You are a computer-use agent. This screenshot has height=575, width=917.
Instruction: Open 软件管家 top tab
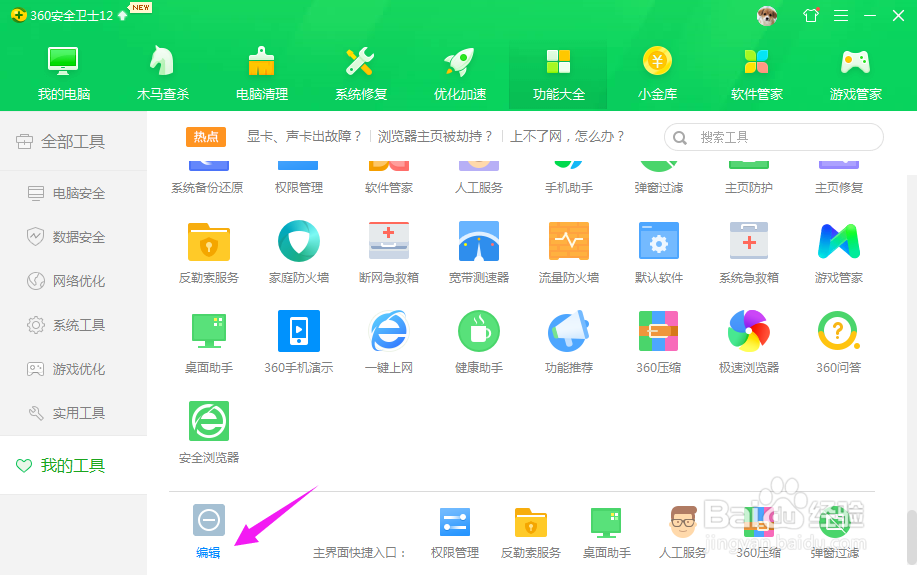pyautogui.click(x=757, y=74)
